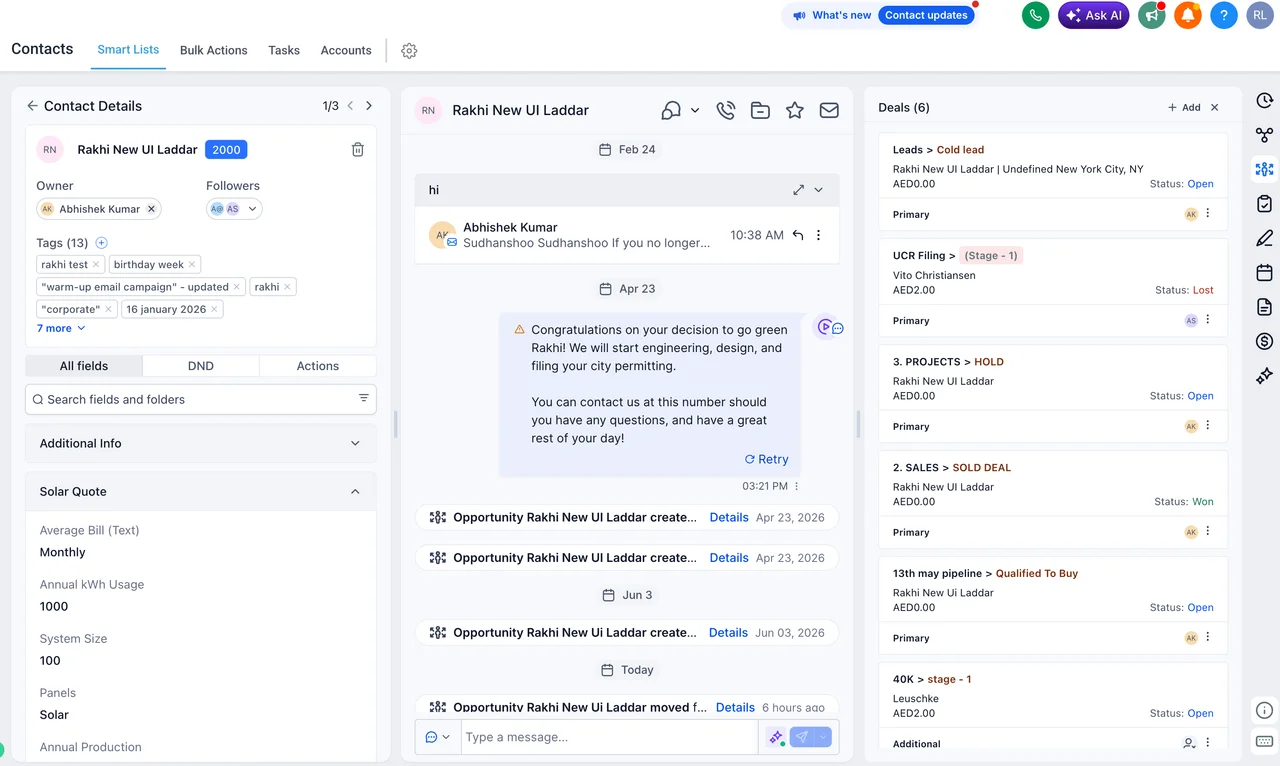
Task: Open more options for the Cold lead deal
Action: [x=1208, y=214]
